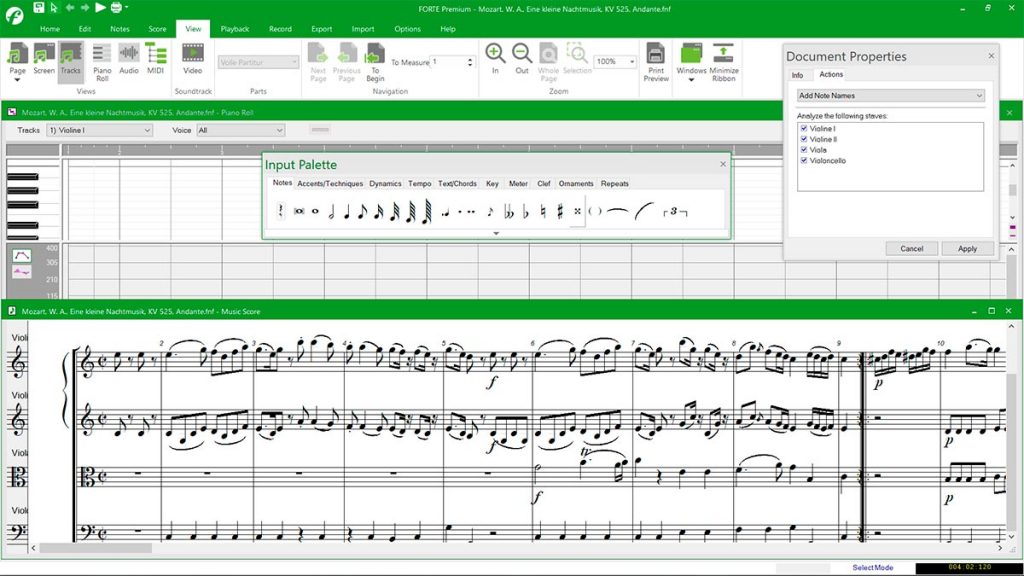Expand the Voice All dropdown
The height and width of the screenshot is (576, 1024).
point(241,130)
